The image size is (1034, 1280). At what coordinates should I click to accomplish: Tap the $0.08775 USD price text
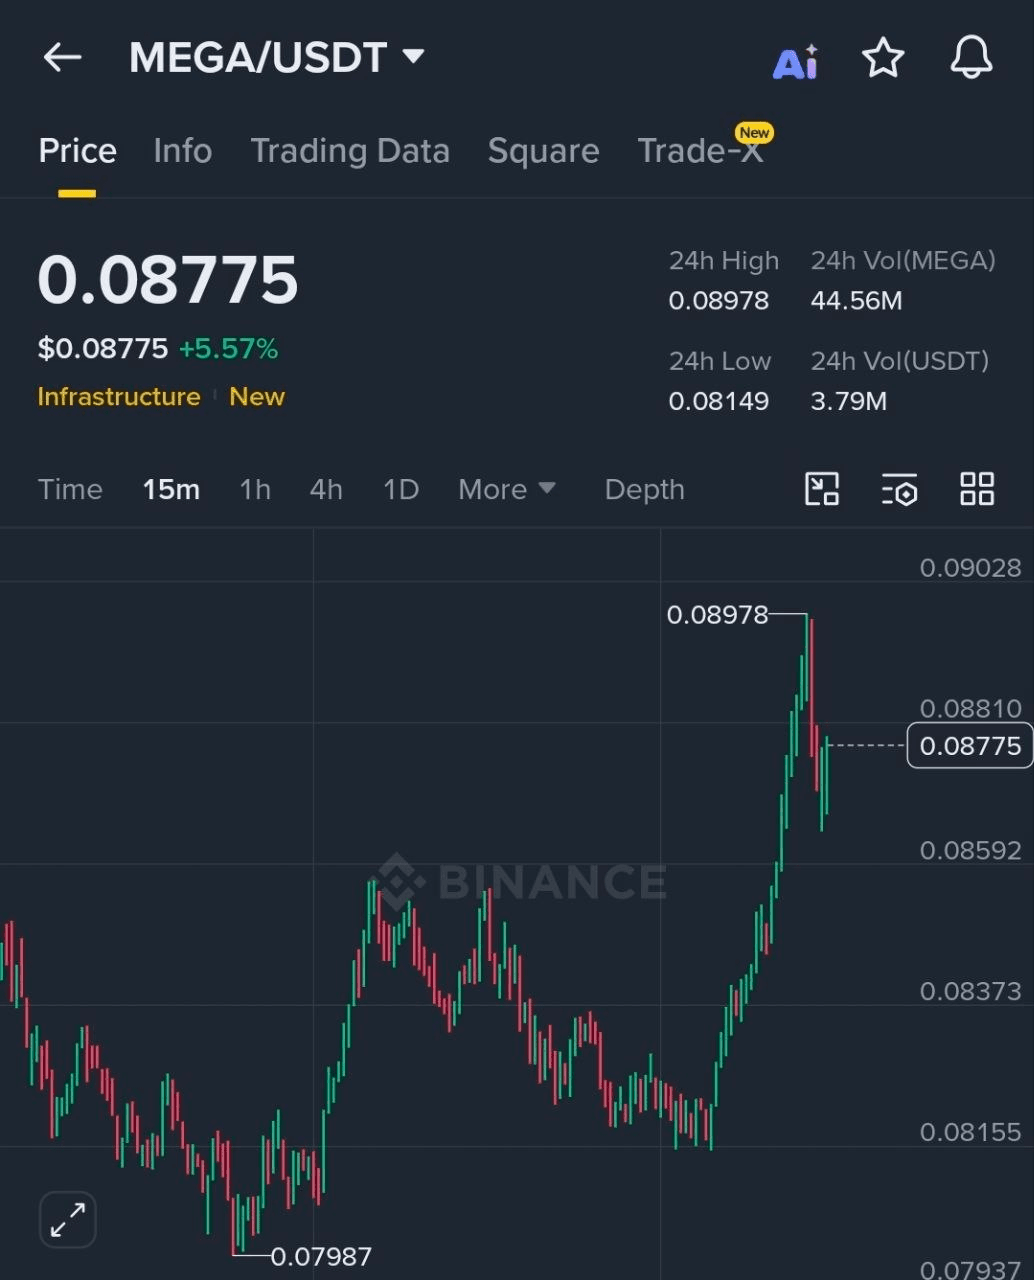[103, 349]
